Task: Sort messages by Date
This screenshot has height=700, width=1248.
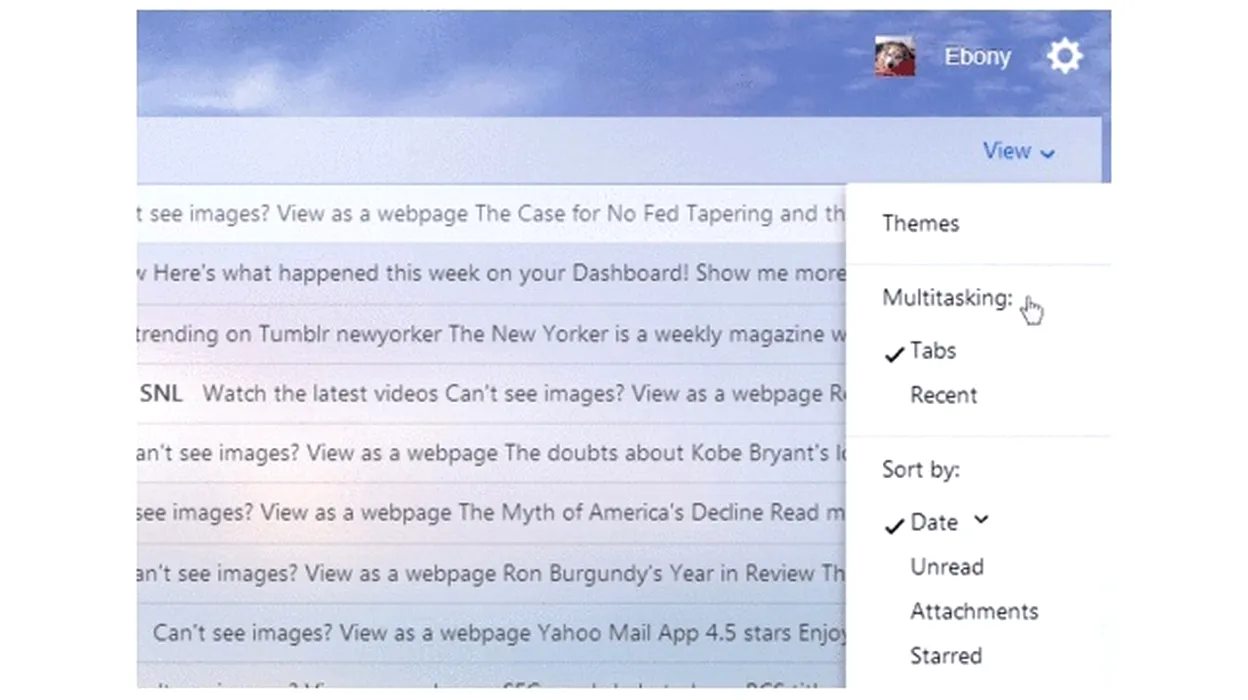Action: pos(934,522)
